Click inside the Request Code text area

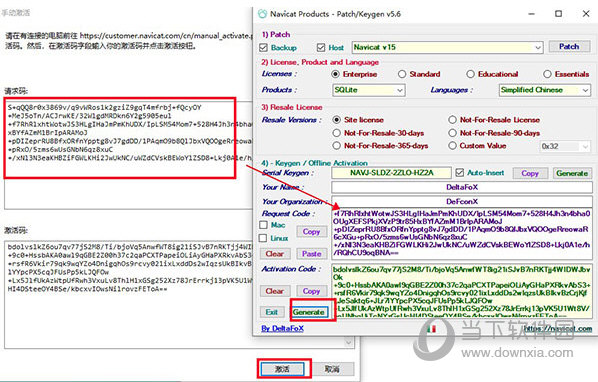tap(462, 233)
